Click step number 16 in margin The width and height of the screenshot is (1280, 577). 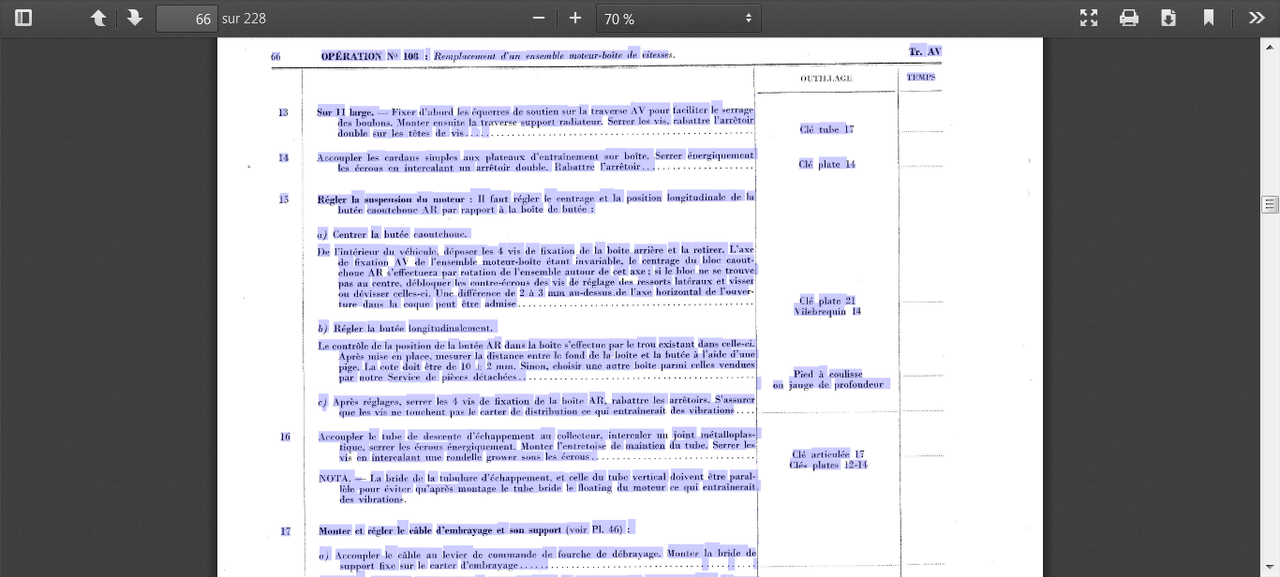[x=285, y=437]
